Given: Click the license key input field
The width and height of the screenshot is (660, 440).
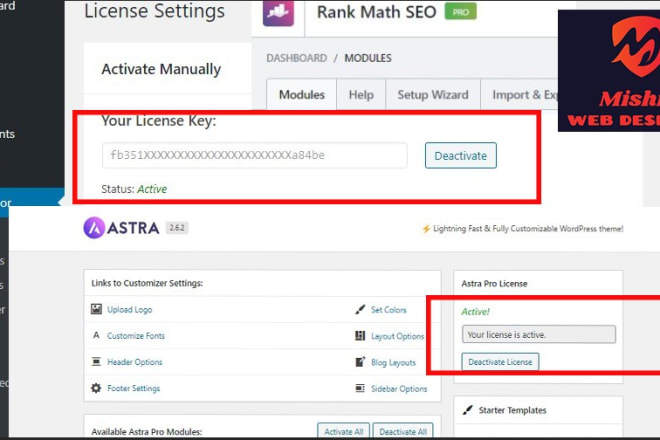Looking at the screenshot, I should pos(255,155).
